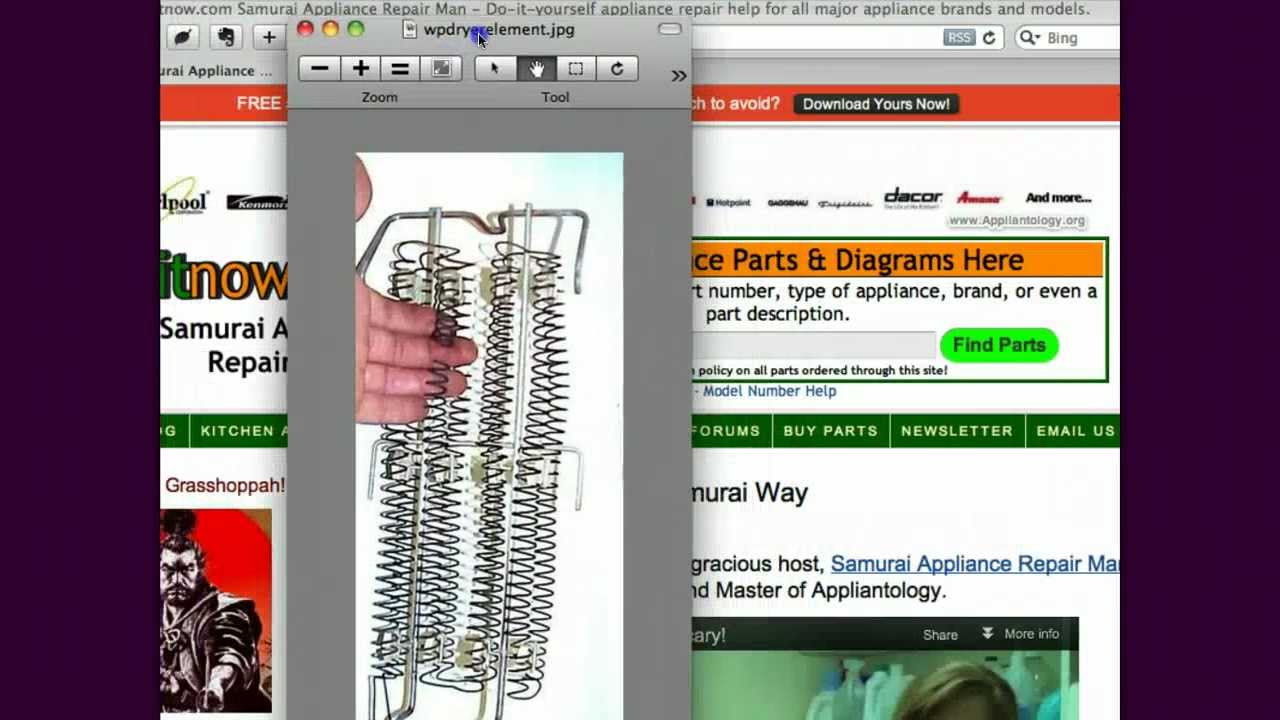
Task: Click the zoom to fit button
Action: pos(441,69)
